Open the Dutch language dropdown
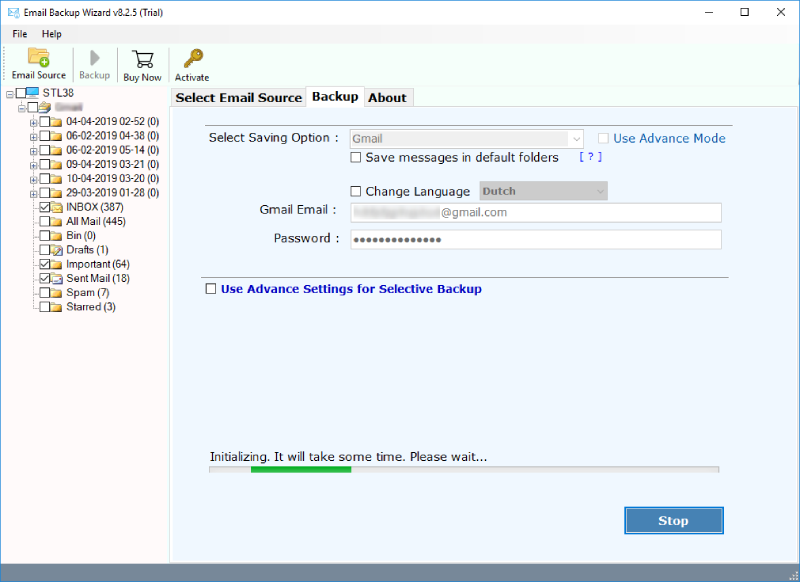The width and height of the screenshot is (800, 582). [x=543, y=191]
